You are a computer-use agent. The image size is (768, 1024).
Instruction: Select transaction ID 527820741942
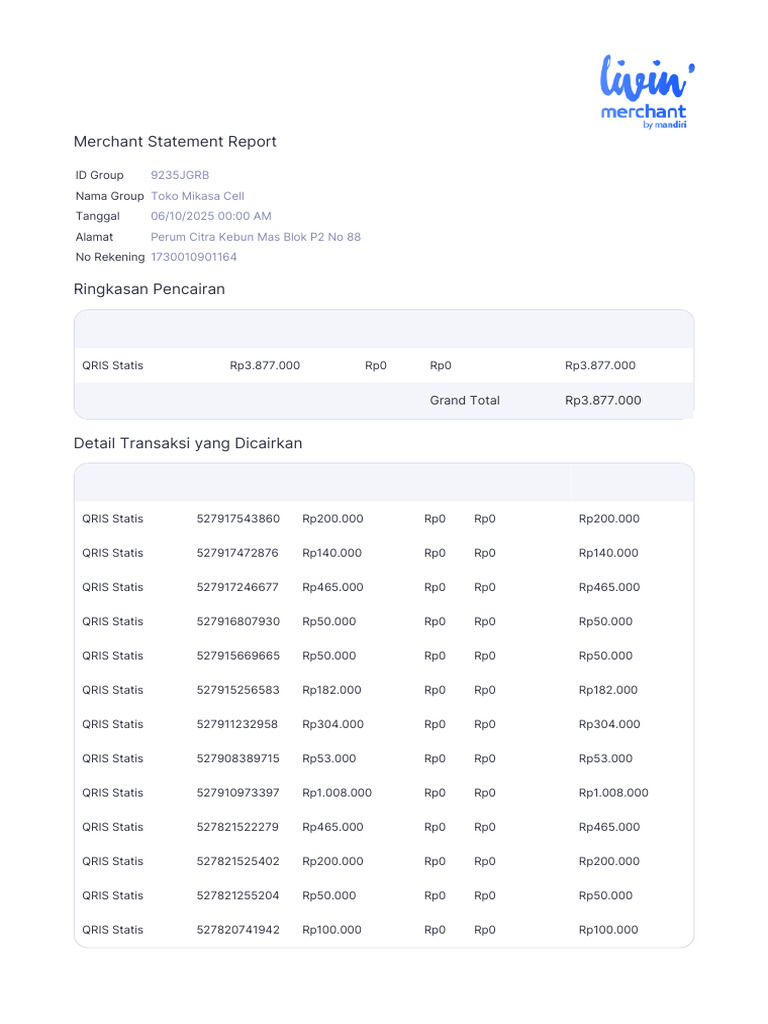[x=238, y=930]
